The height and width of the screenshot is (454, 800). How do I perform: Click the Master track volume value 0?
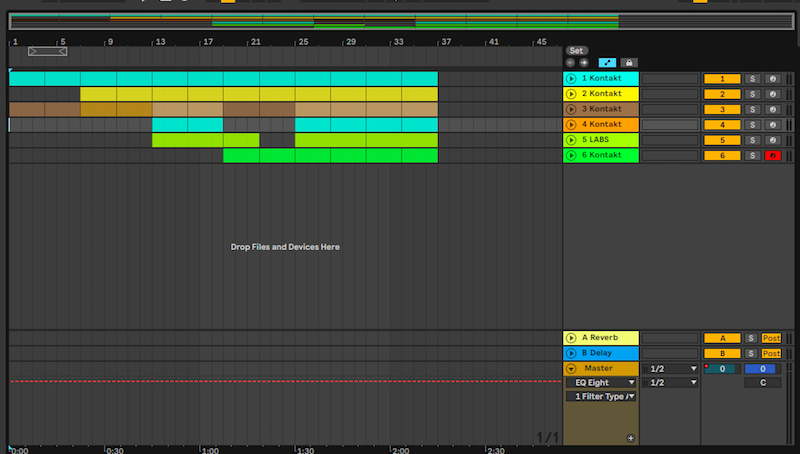[x=722, y=369]
